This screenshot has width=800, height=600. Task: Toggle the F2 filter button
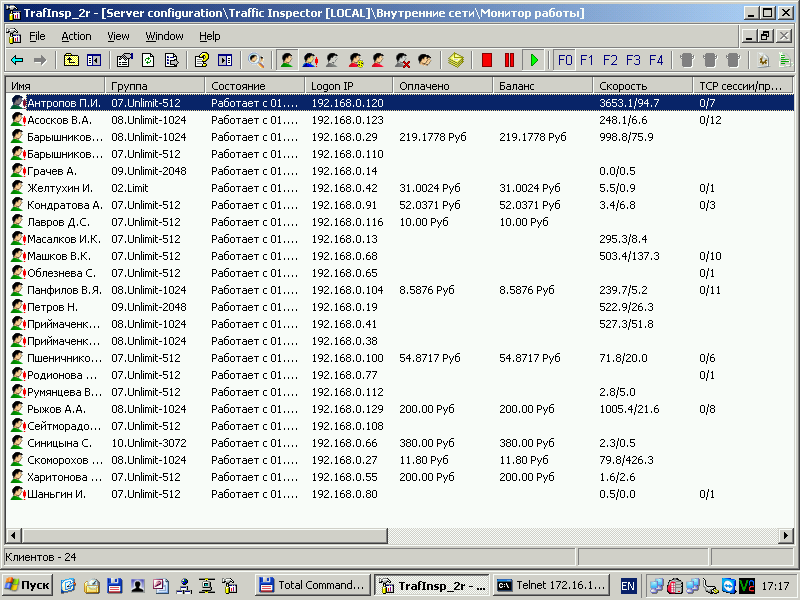(610, 61)
